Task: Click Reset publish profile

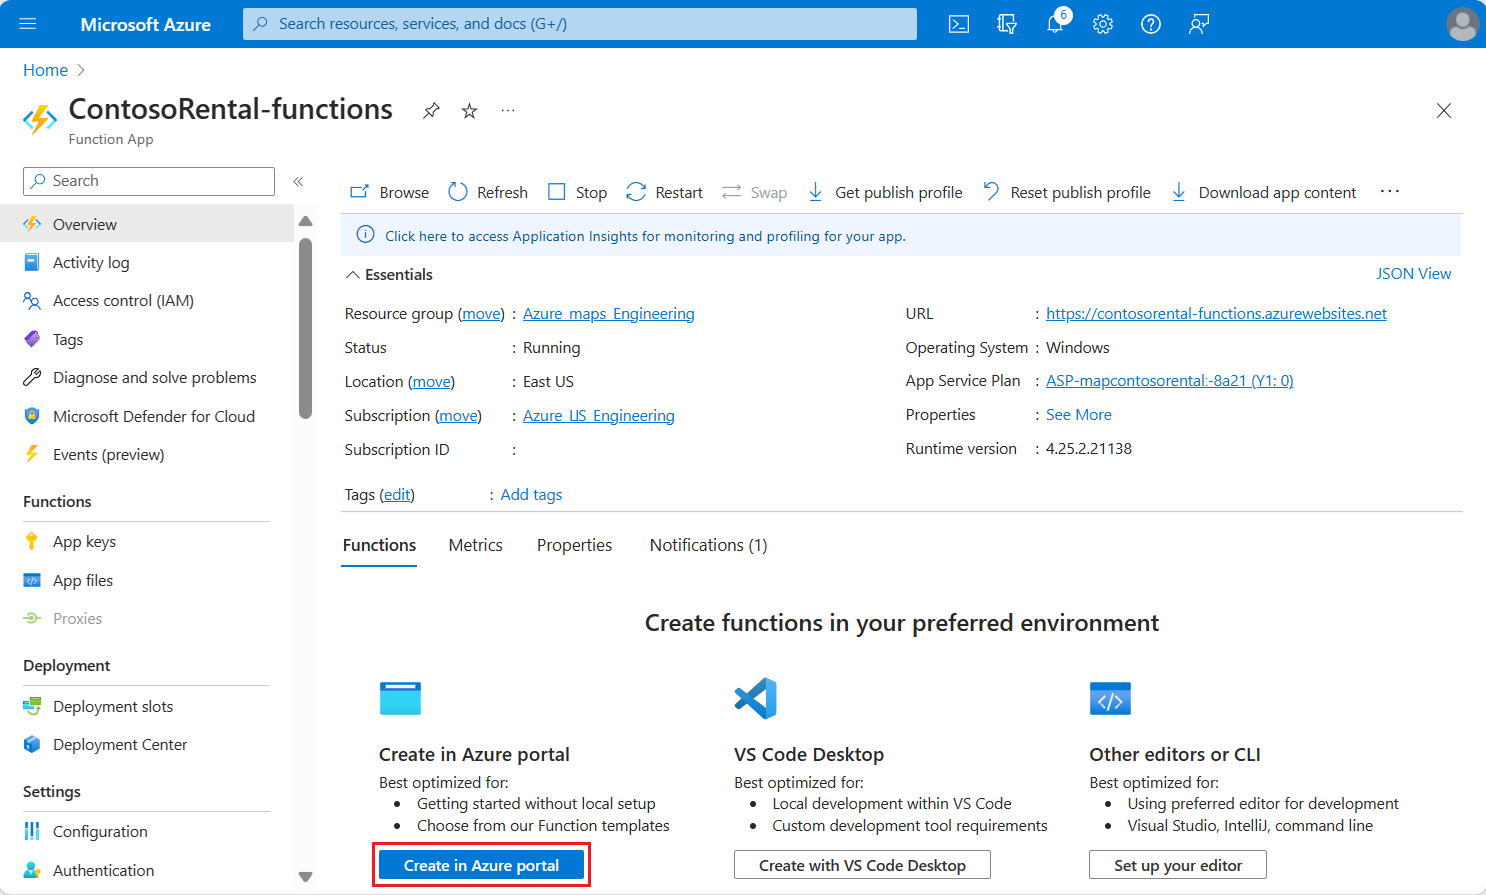Action: click(x=1066, y=192)
